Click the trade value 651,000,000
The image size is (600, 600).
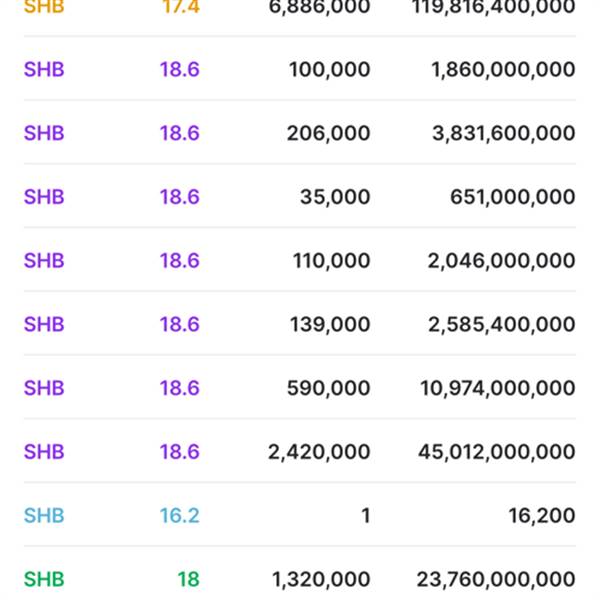(x=512, y=197)
